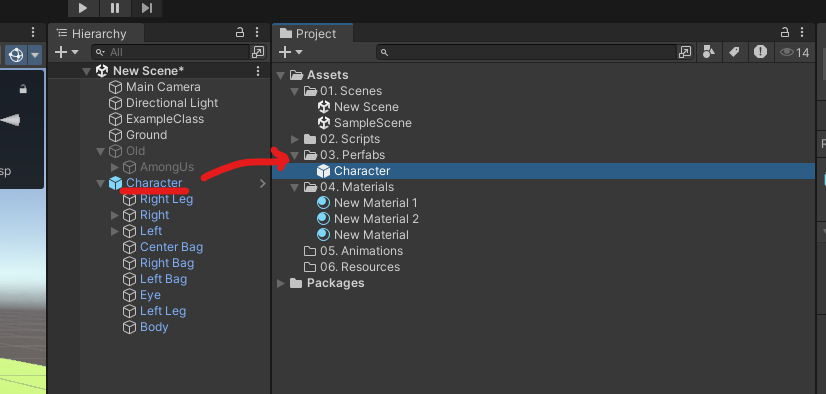Open the Scene view options dots menu
Screen dimensions: 826x394
point(33,33)
